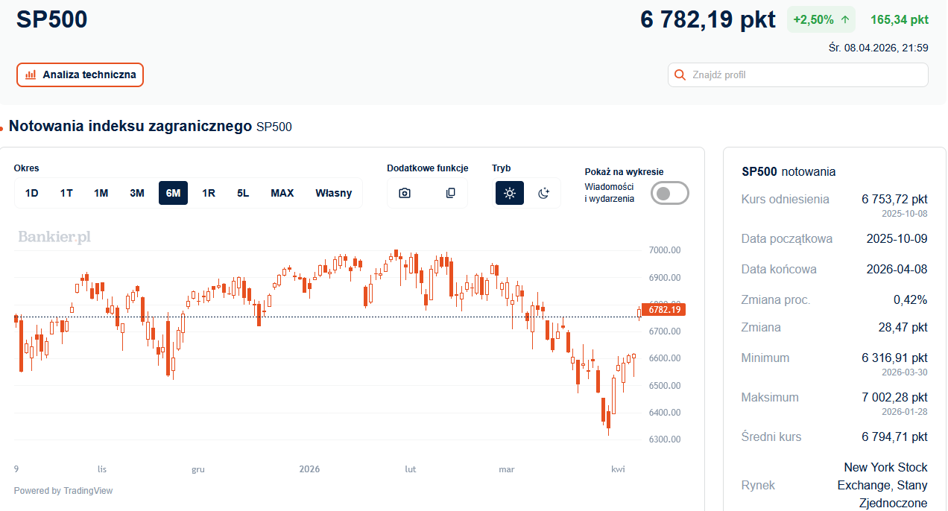Select the 1D period

pos(31,193)
